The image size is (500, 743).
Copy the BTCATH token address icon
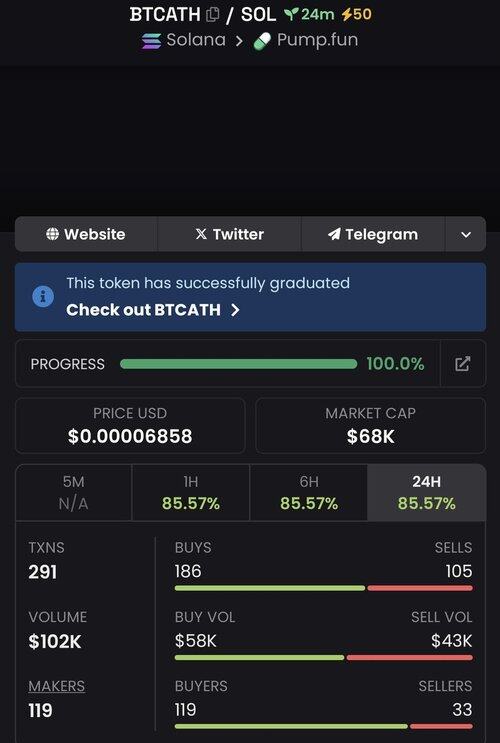point(213,15)
